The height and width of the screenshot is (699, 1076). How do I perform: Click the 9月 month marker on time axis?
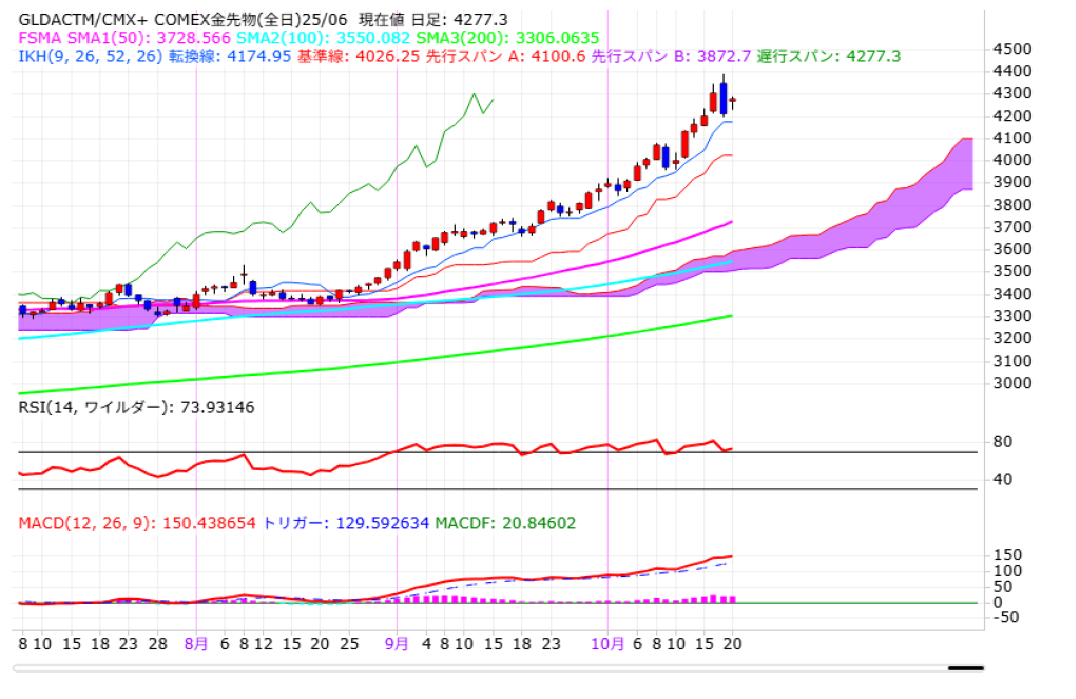tap(397, 645)
